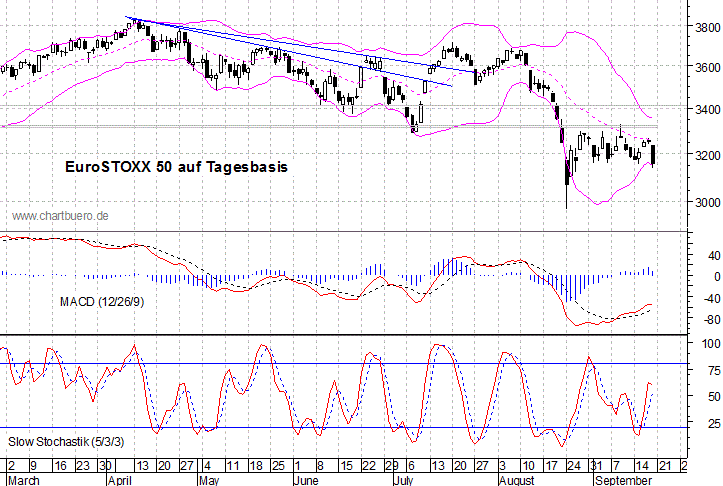Select the 3200 price axis label

708,155
